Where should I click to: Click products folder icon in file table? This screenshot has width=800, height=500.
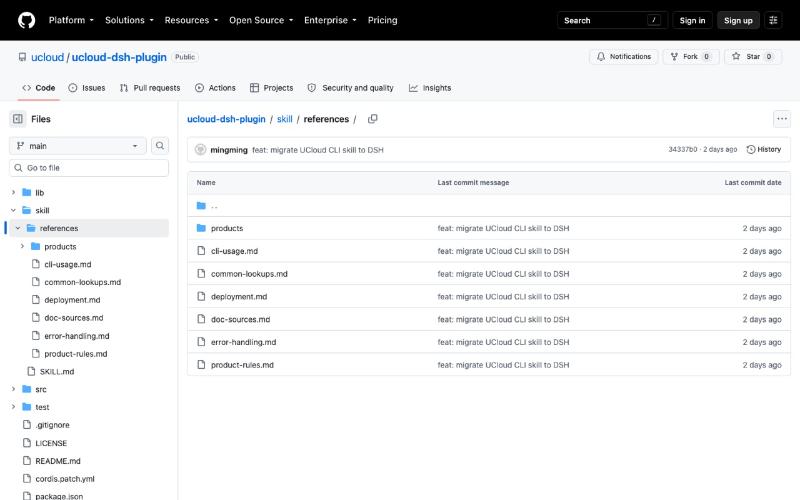pos(201,228)
